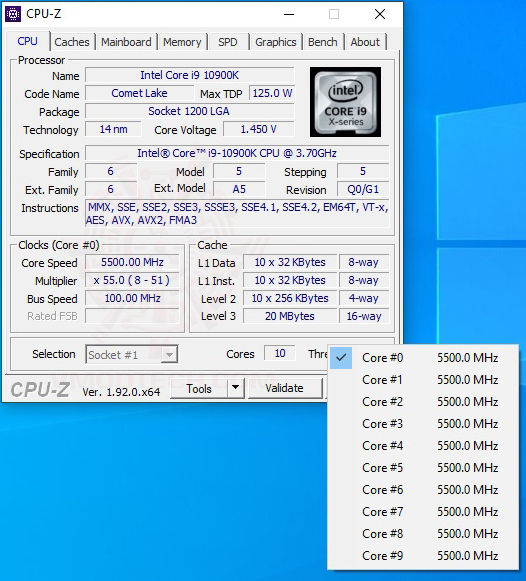Click the Level 2 value '10 x 256 KBytes'
Viewport: 526px width, 581px height.
tap(290, 298)
